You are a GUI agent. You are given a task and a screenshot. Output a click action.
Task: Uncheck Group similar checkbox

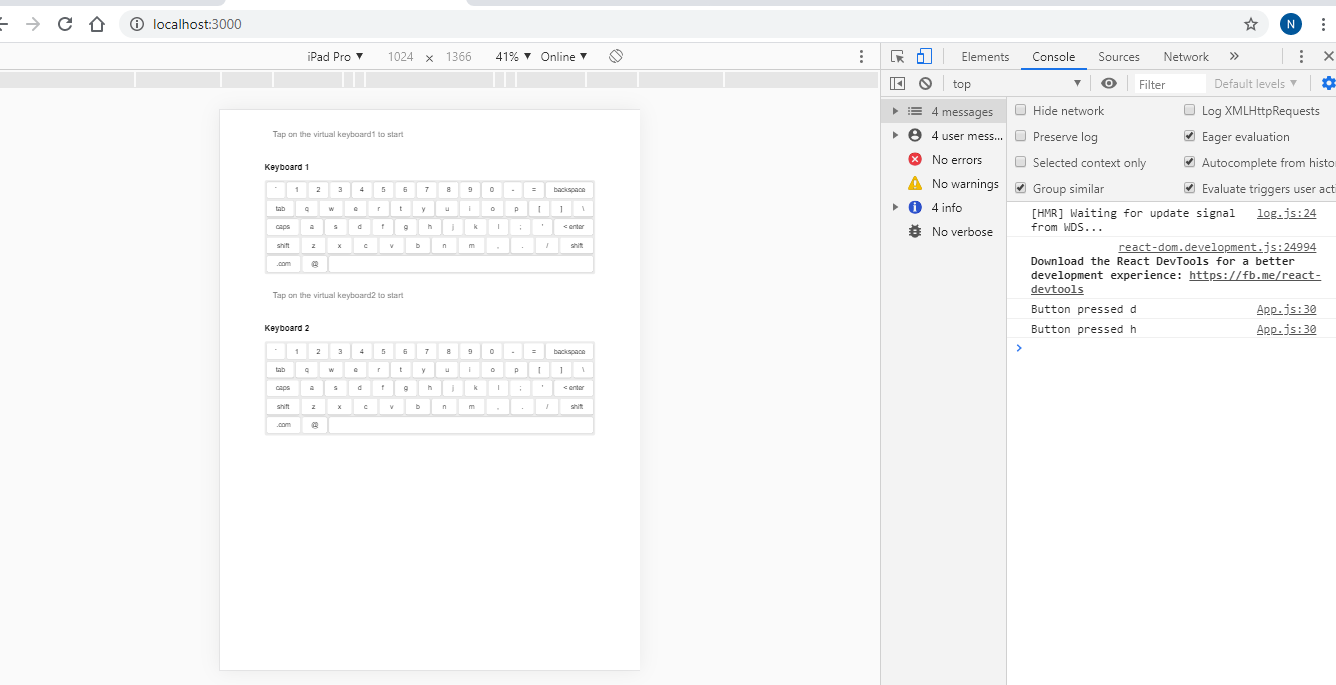[1021, 189]
